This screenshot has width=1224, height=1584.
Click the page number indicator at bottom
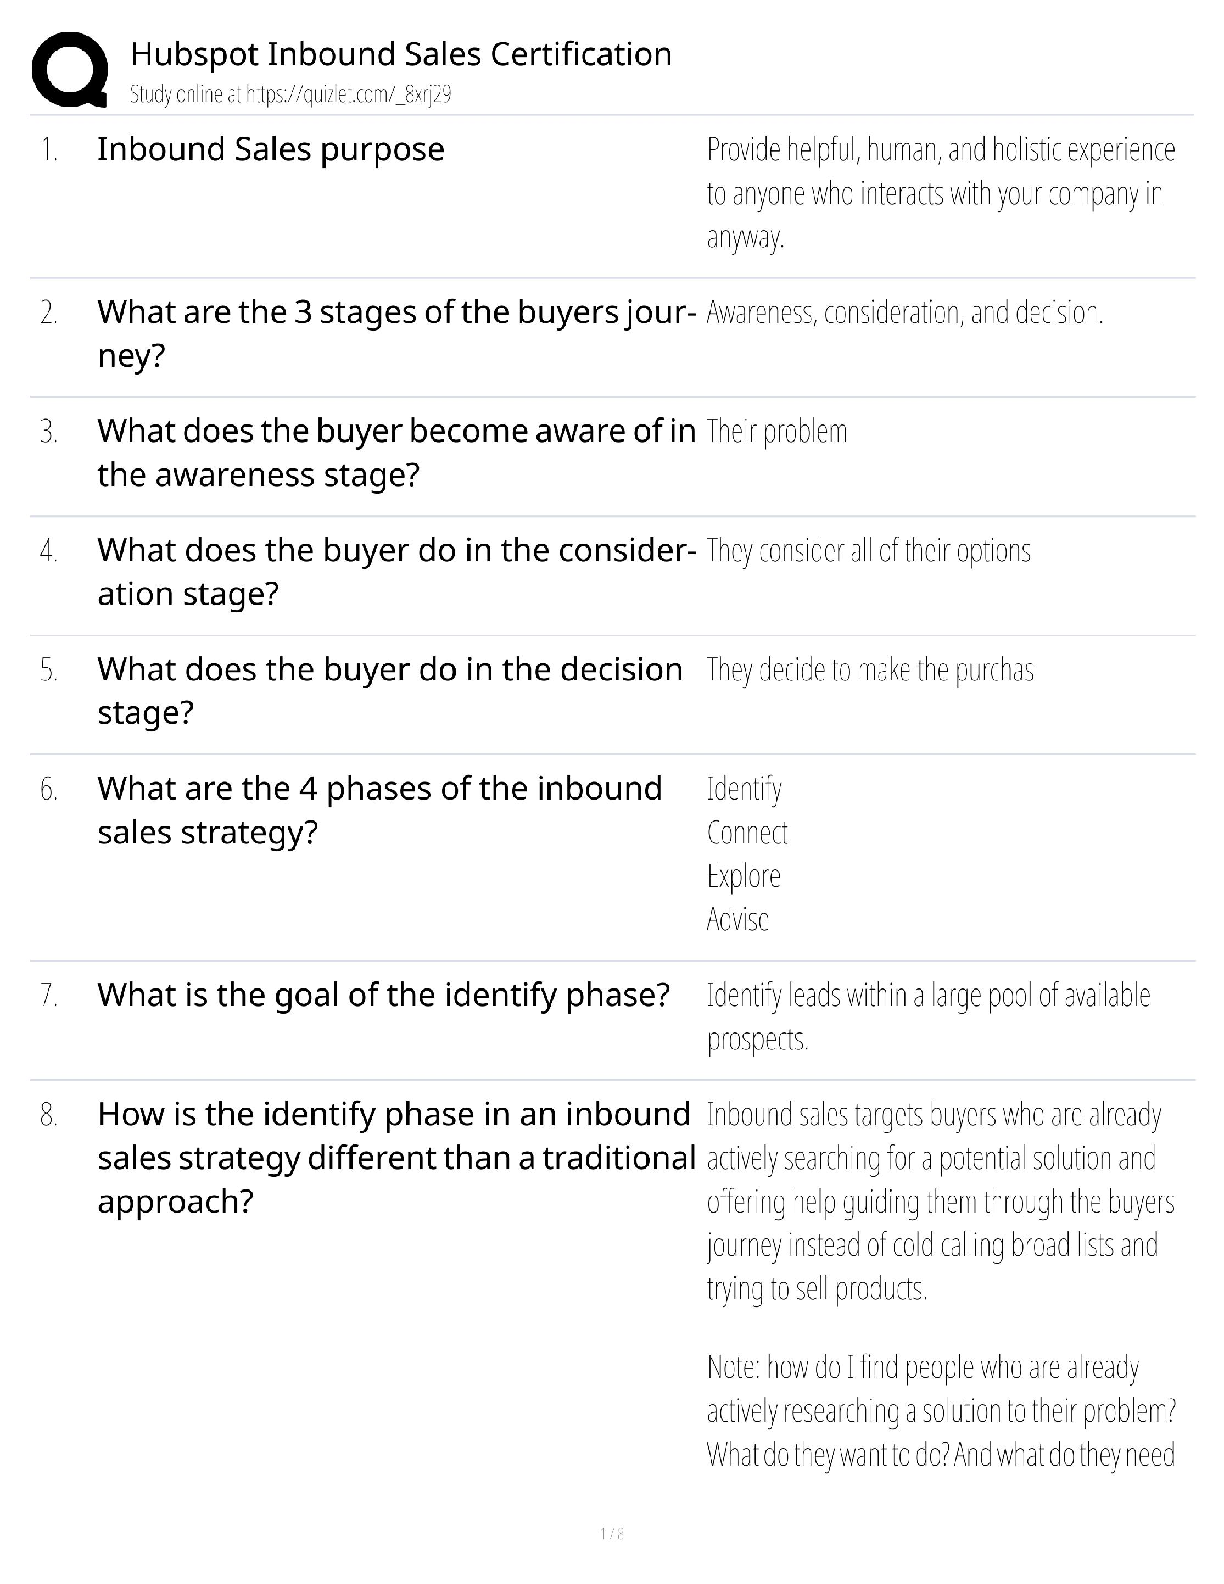[x=612, y=1533]
